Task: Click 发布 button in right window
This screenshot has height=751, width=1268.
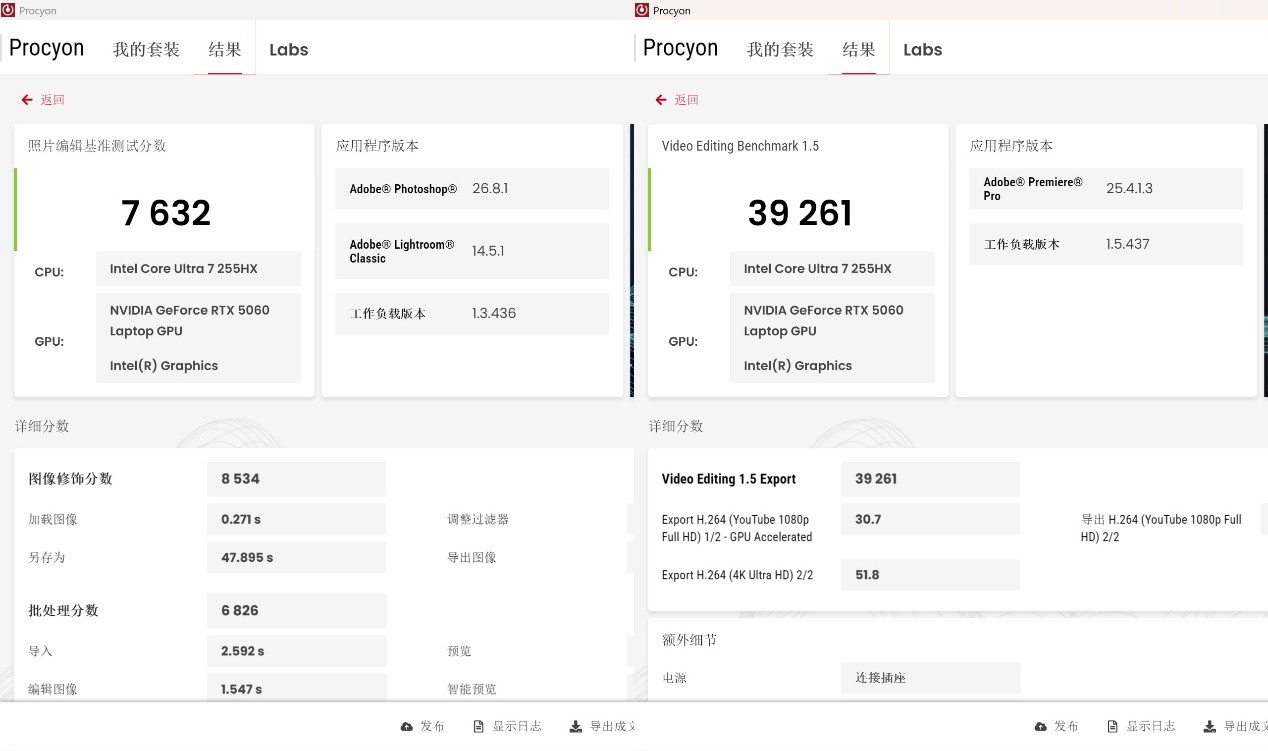Action: pos(1057,726)
